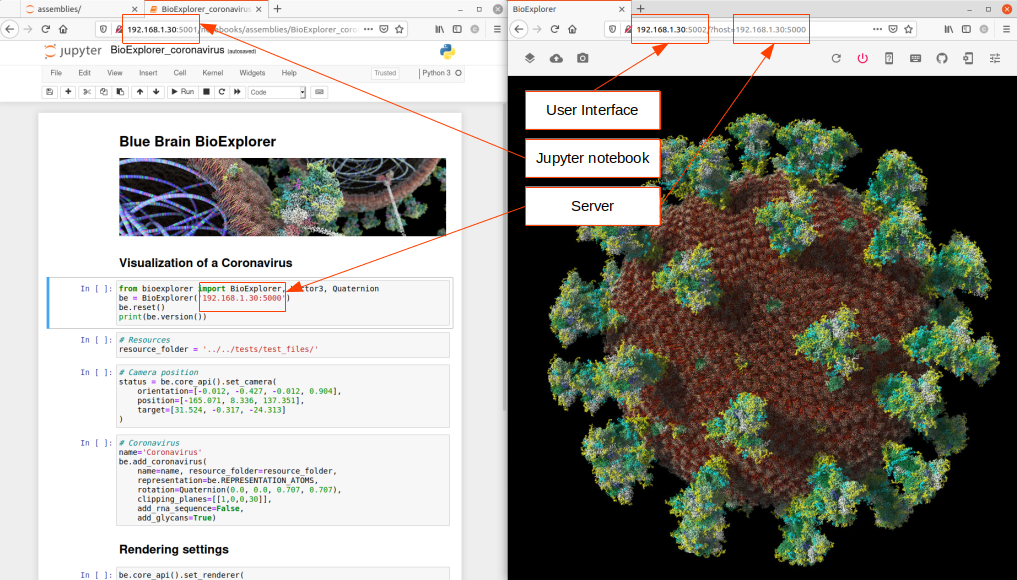
Task: Take a snapshot with the camera icon
Action: pyautogui.click(x=582, y=58)
